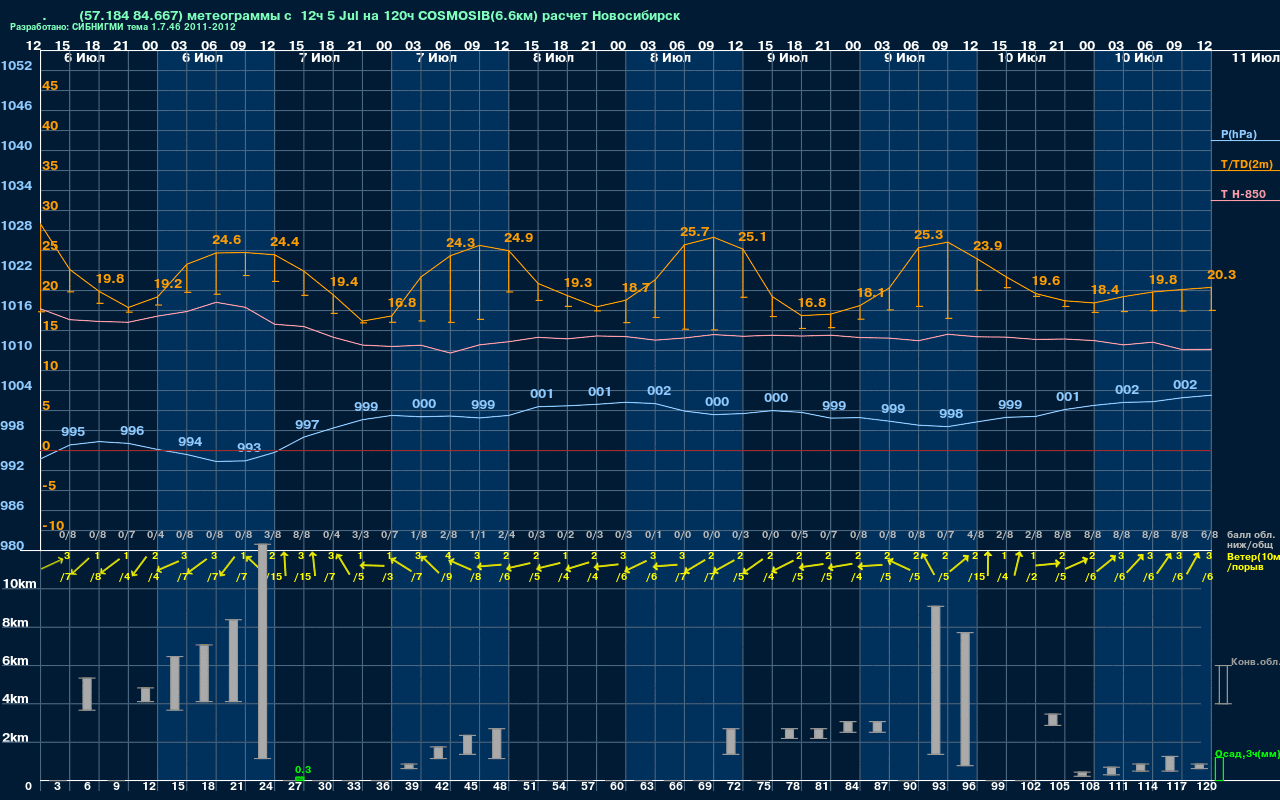This screenshot has height=800, width=1280.
Task: Click the 45 temperature axis label
Action: (x=50, y=86)
